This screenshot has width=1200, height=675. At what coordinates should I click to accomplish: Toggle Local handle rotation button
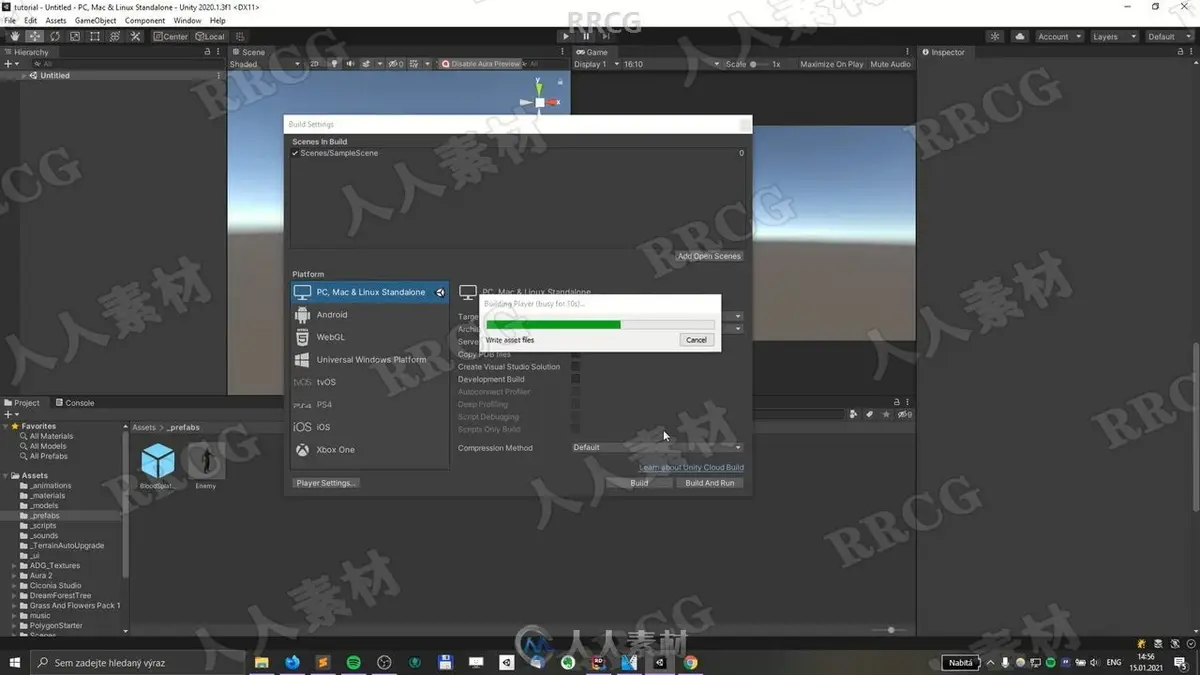click(211, 36)
